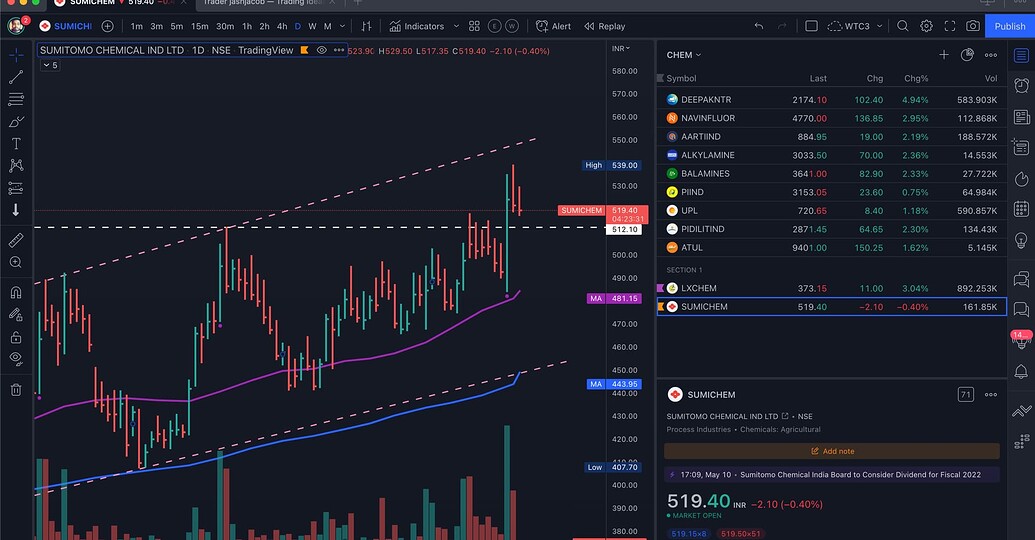Open the WTC3 saved layout dropdown
The height and width of the screenshot is (540, 1035).
(855, 26)
